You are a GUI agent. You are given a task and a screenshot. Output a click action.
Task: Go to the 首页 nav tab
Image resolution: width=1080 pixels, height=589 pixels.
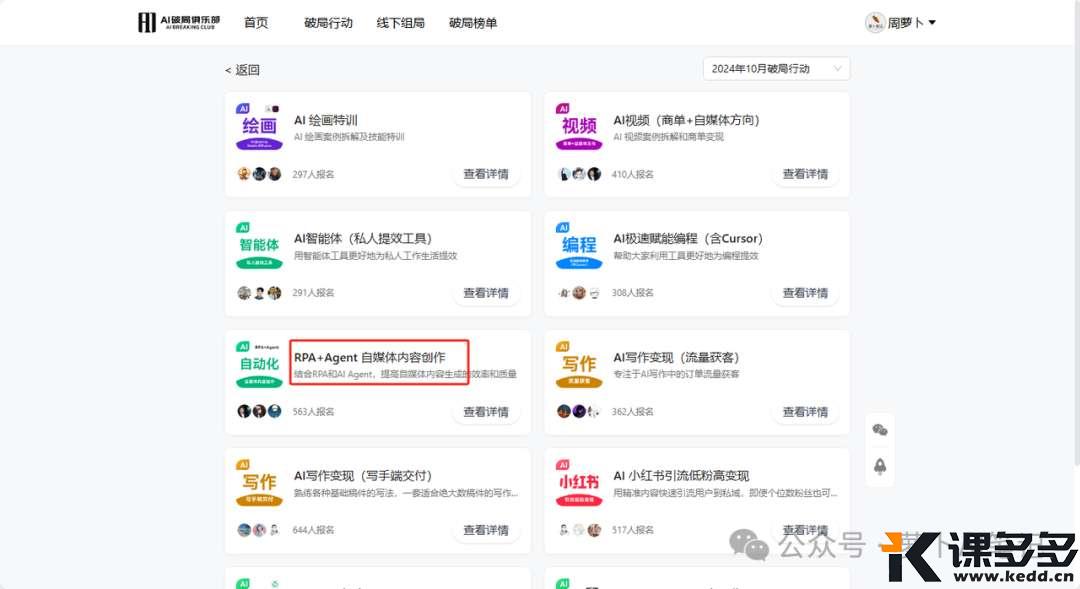pos(256,23)
